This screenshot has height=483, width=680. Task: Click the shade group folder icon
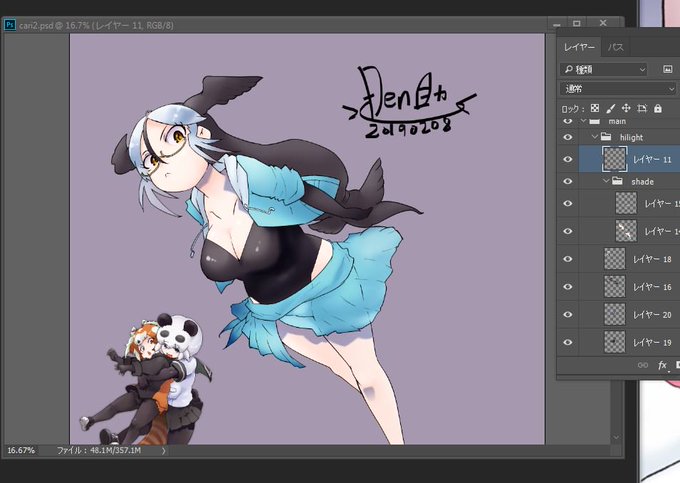click(617, 181)
